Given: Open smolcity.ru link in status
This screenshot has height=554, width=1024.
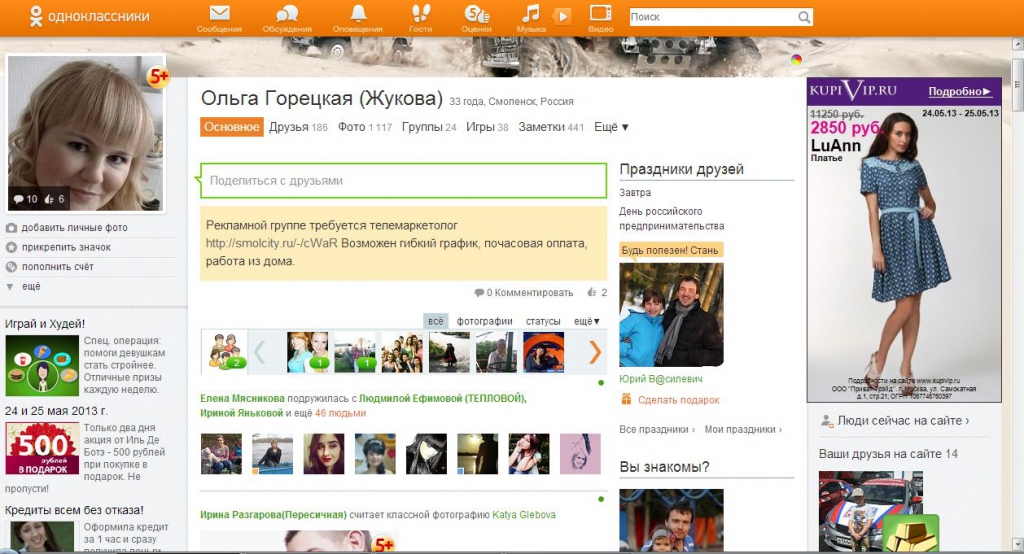Looking at the screenshot, I should coord(272,243).
